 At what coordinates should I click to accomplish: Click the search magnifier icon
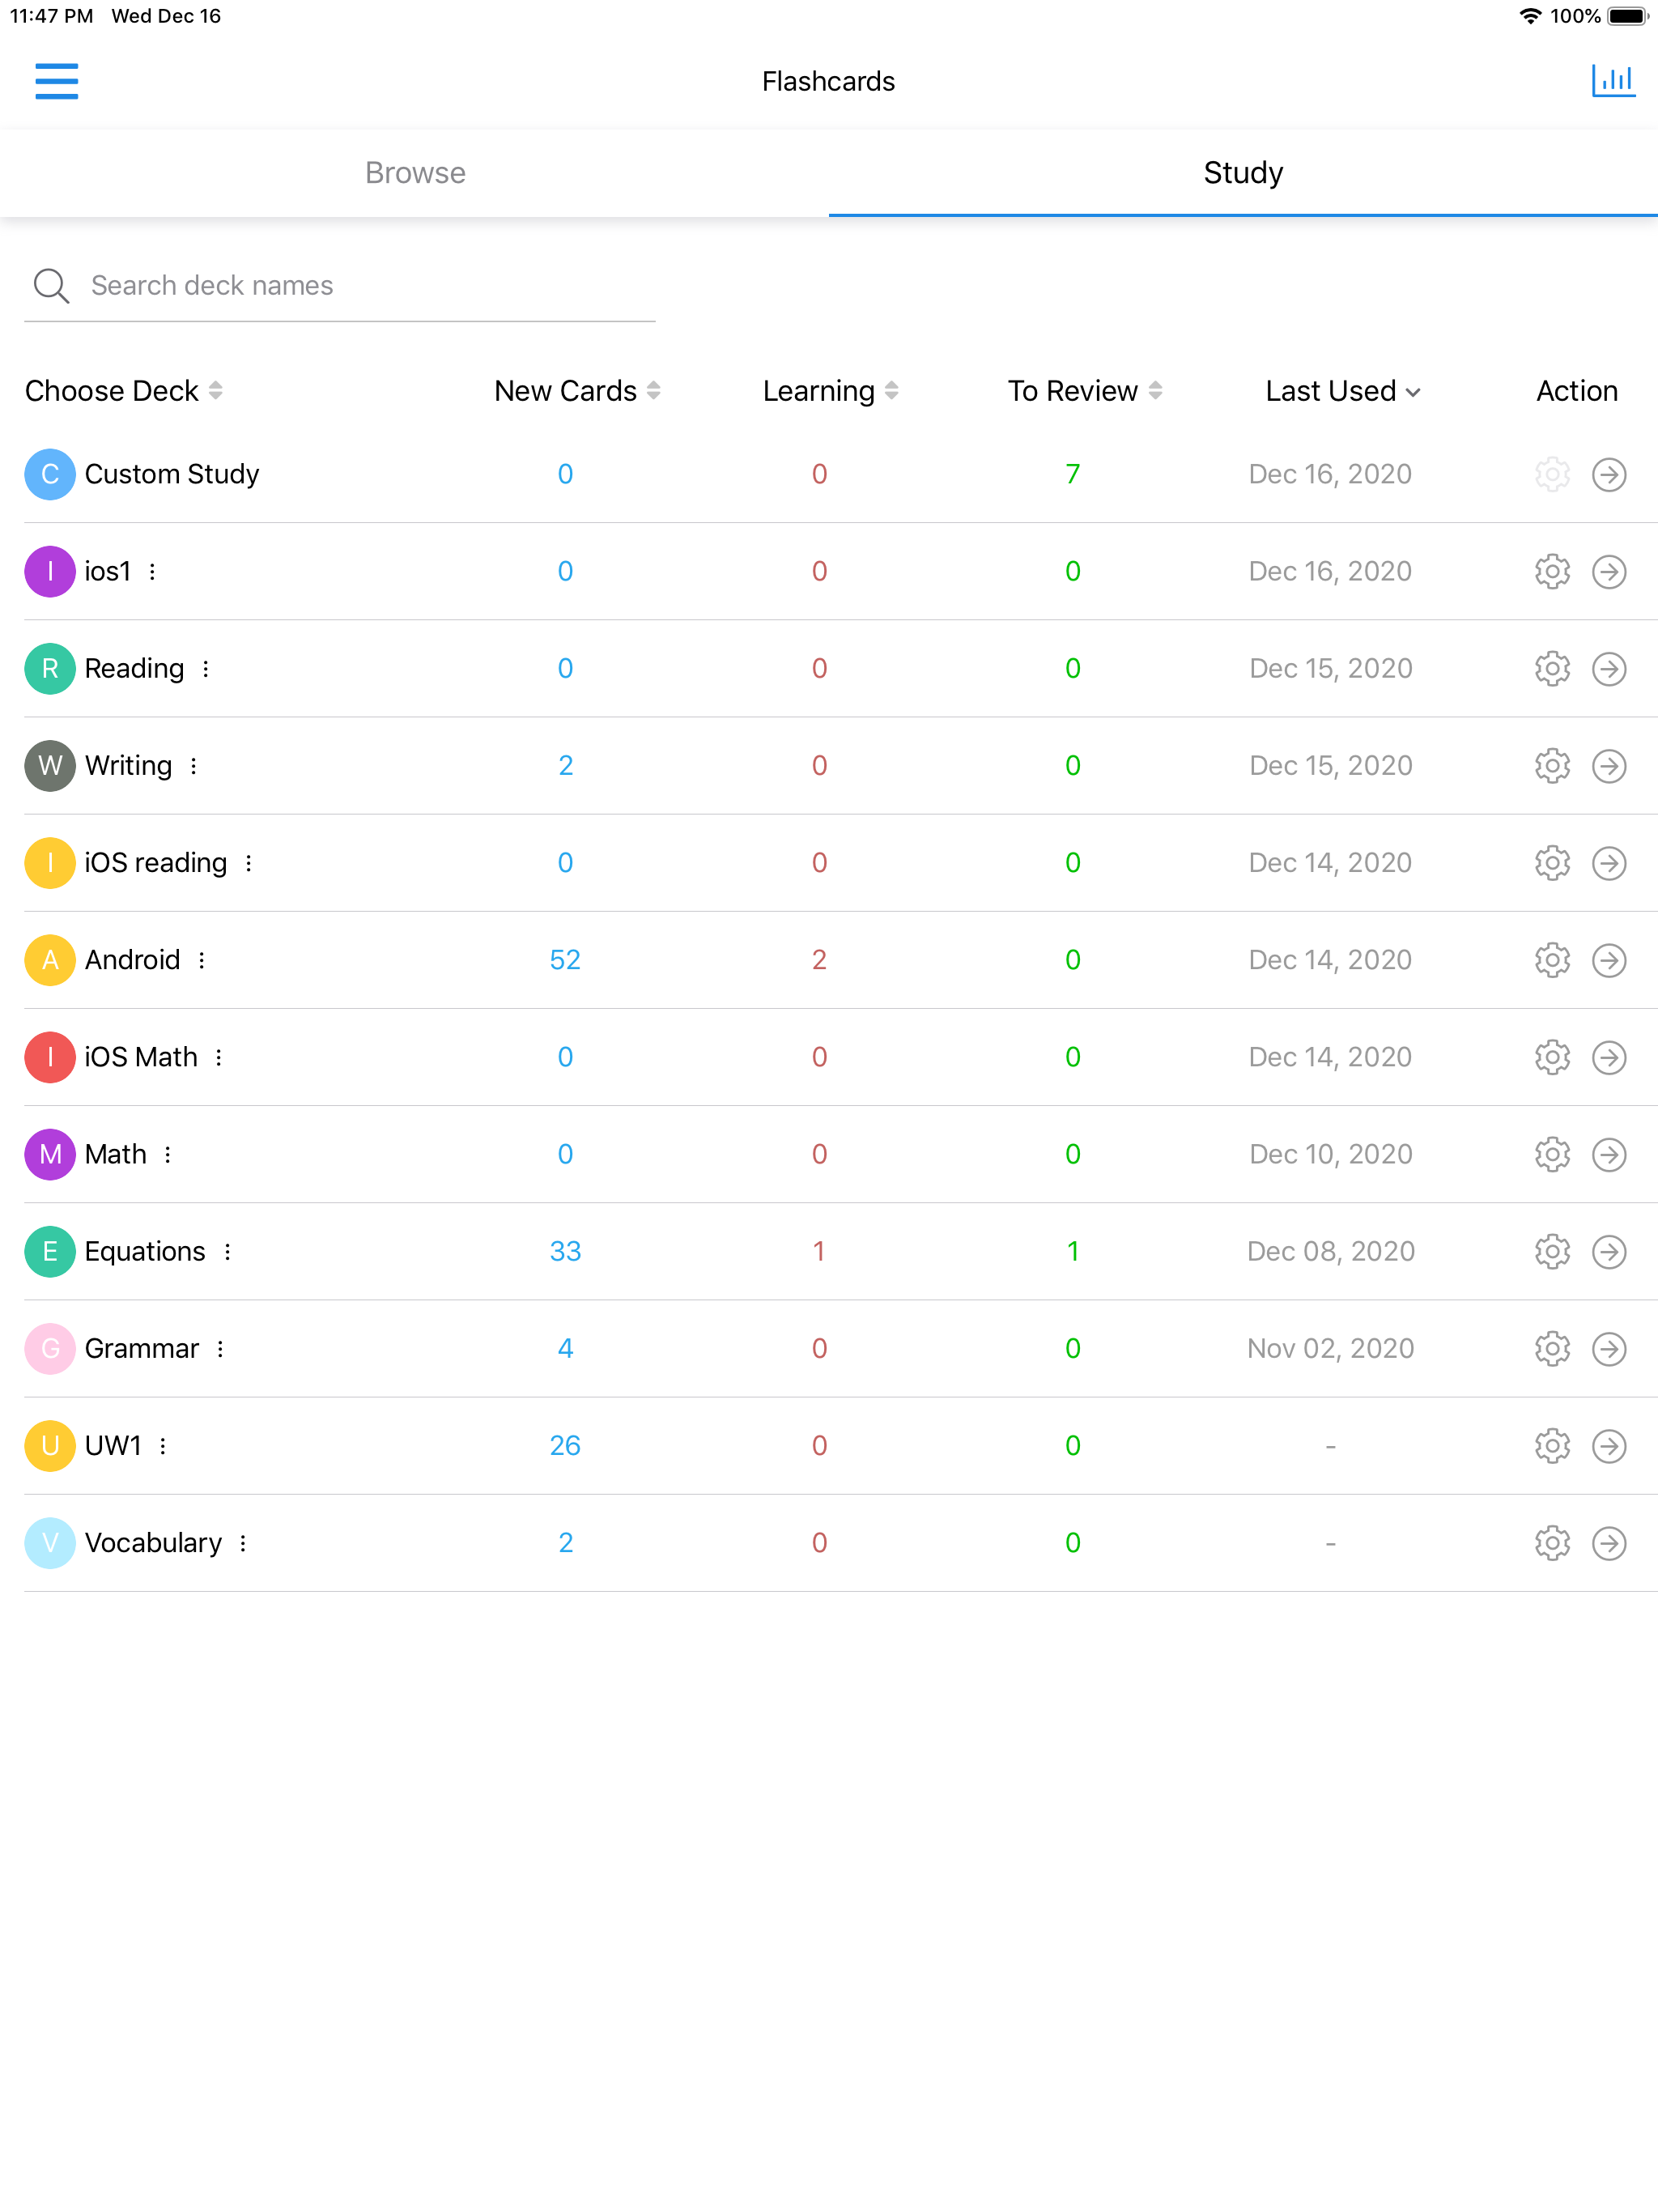[x=51, y=285]
